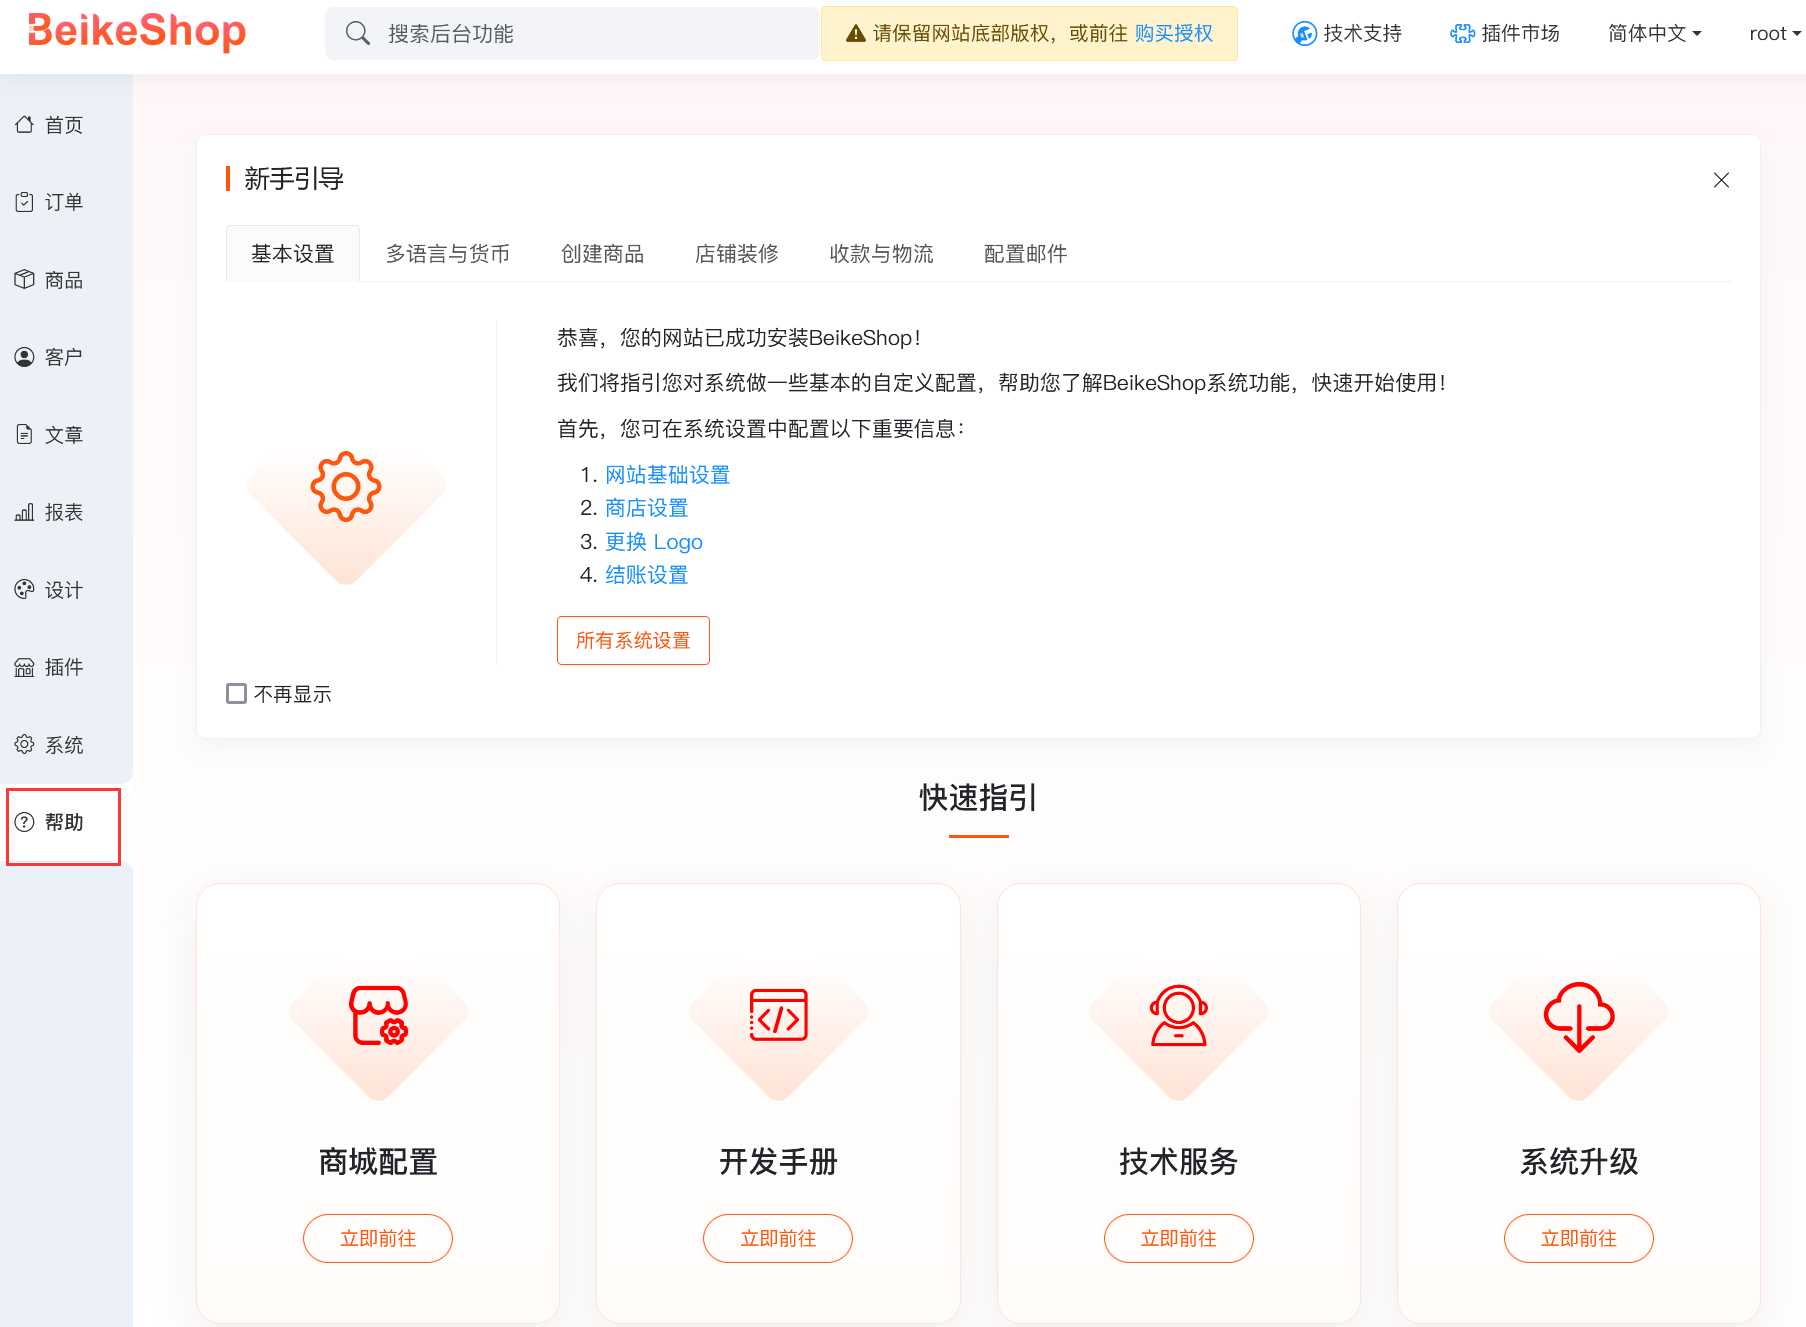This screenshot has width=1806, height=1327.
Task: Click 立即前往 under 开发手册
Action: (778, 1238)
